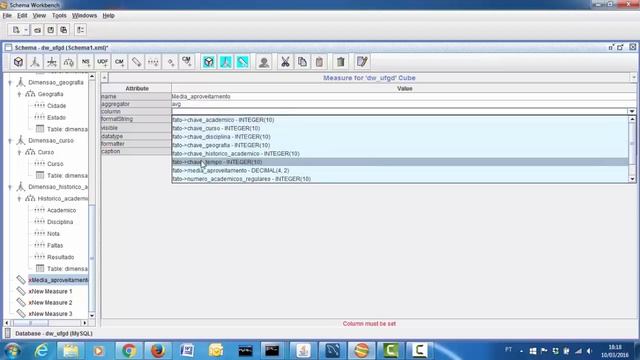
Task: Select the Estado level in tree
Action: point(56,118)
